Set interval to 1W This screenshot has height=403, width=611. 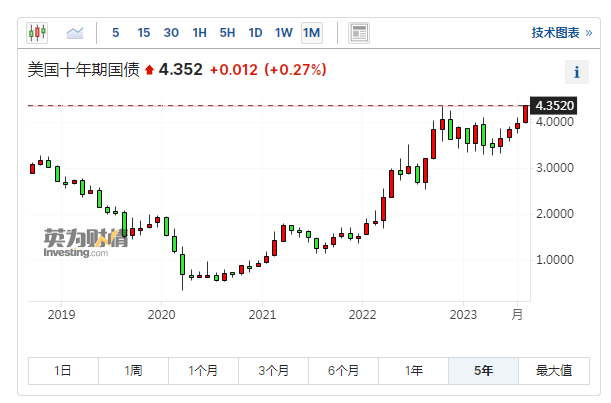click(283, 33)
